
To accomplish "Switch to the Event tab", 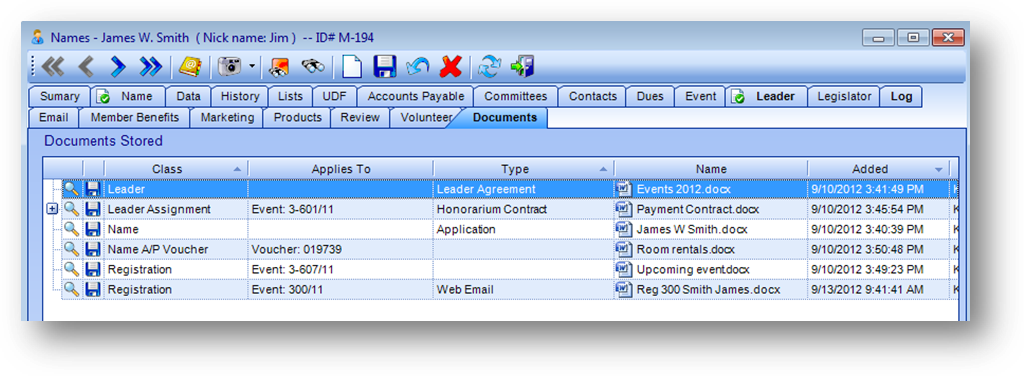I will pos(700,97).
